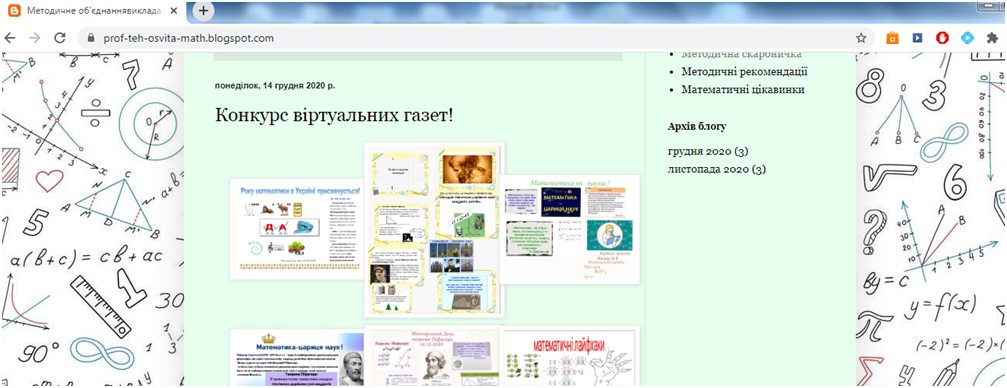Open the математичні лайфхаки newspaper image
The height and width of the screenshot is (388, 1007).
[x=569, y=357]
